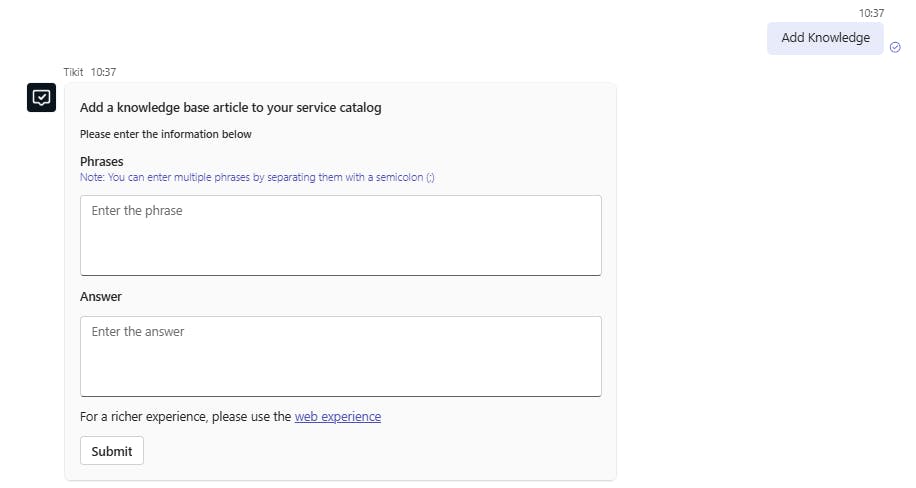Click the knowledge base article card heading
Viewport: 916px width, 488px height.
[230, 108]
